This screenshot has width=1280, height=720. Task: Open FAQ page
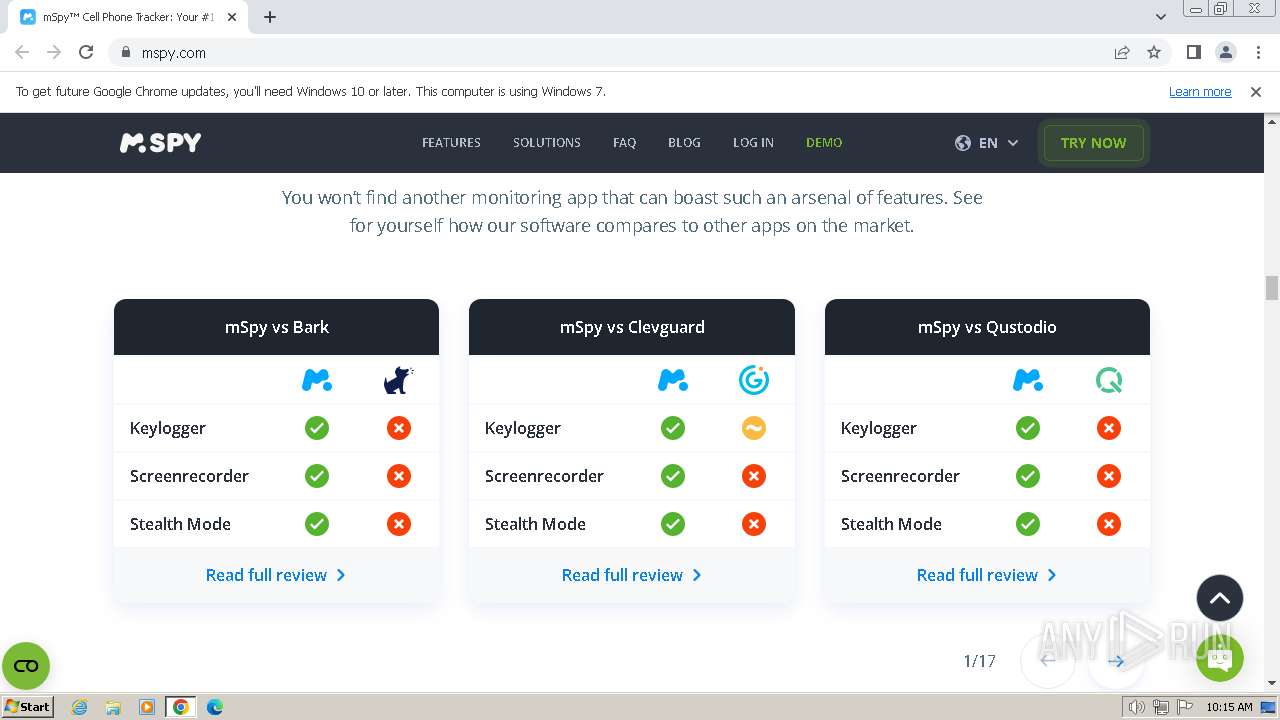pyautogui.click(x=624, y=143)
